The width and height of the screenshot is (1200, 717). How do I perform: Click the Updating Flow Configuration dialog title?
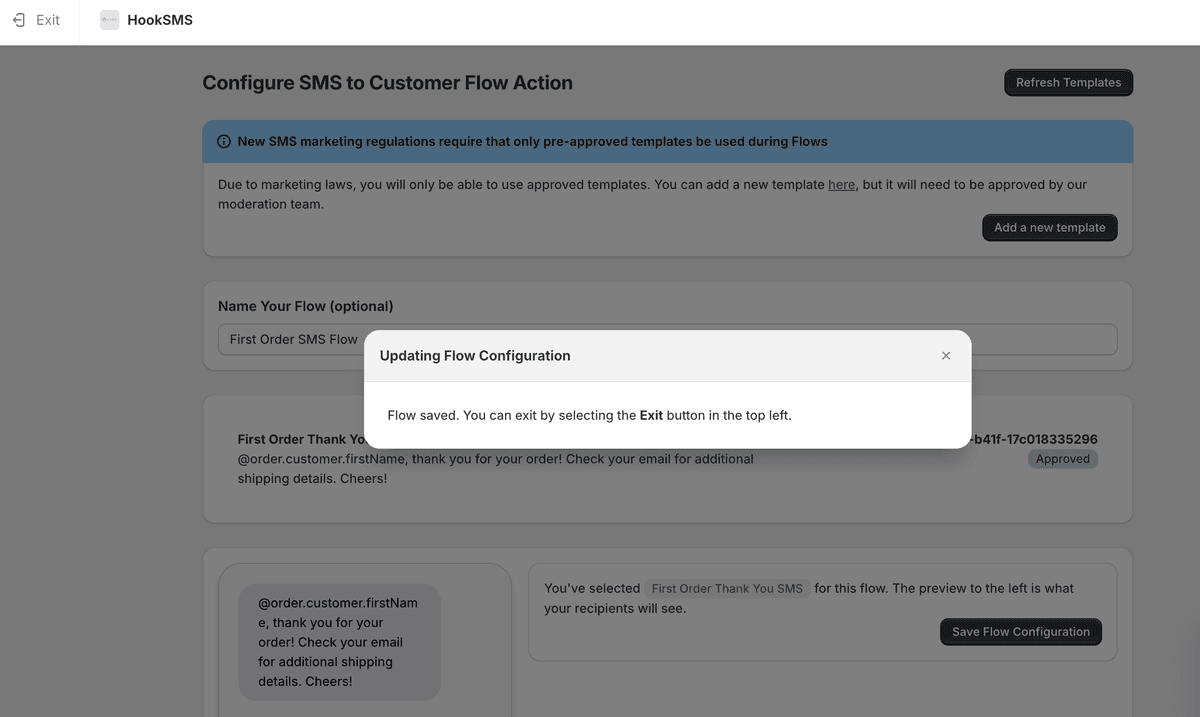pos(475,356)
